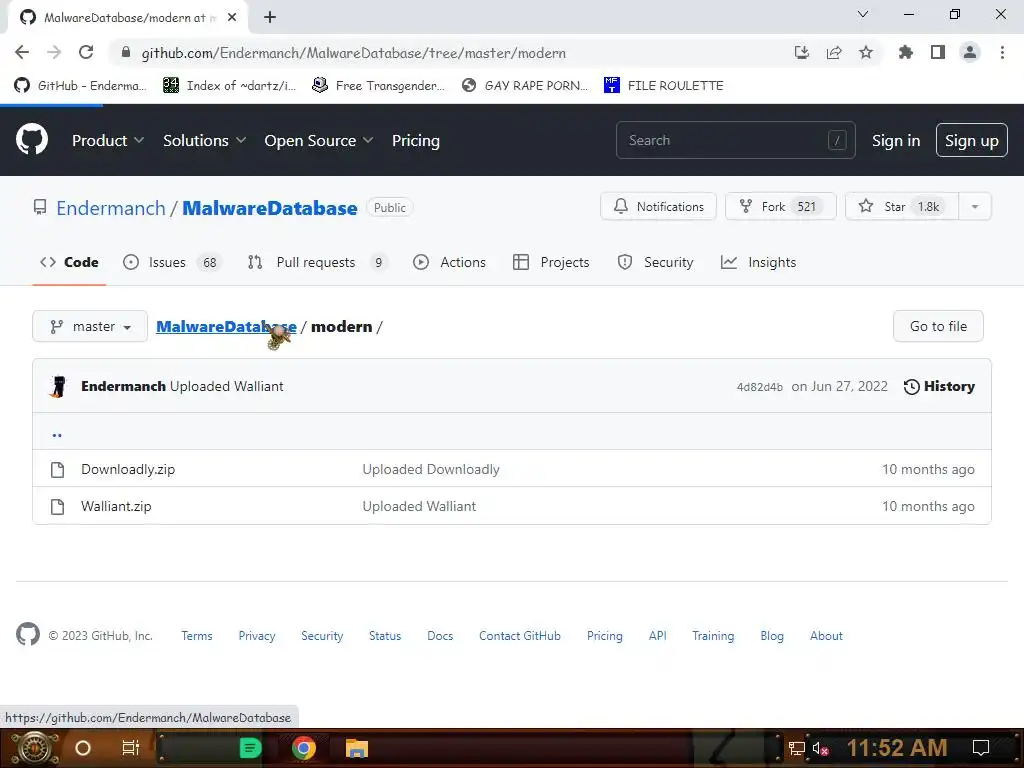Switch to the Insights tab
The width and height of the screenshot is (1024, 768).
tap(758, 262)
